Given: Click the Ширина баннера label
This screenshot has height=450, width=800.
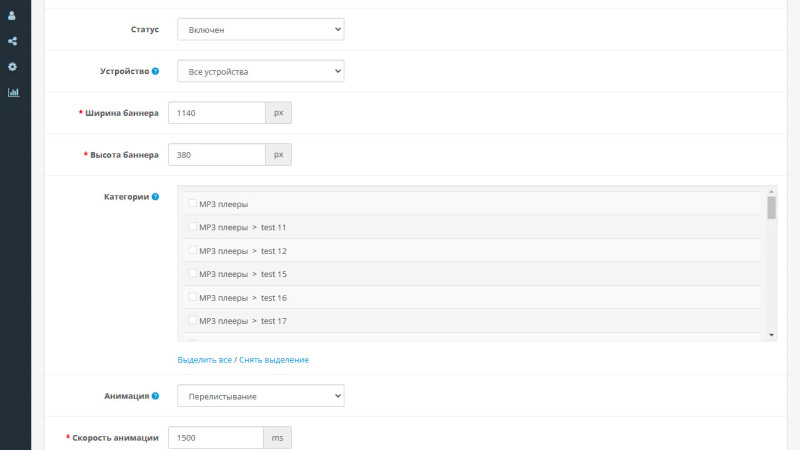Looking at the screenshot, I should [x=121, y=113].
